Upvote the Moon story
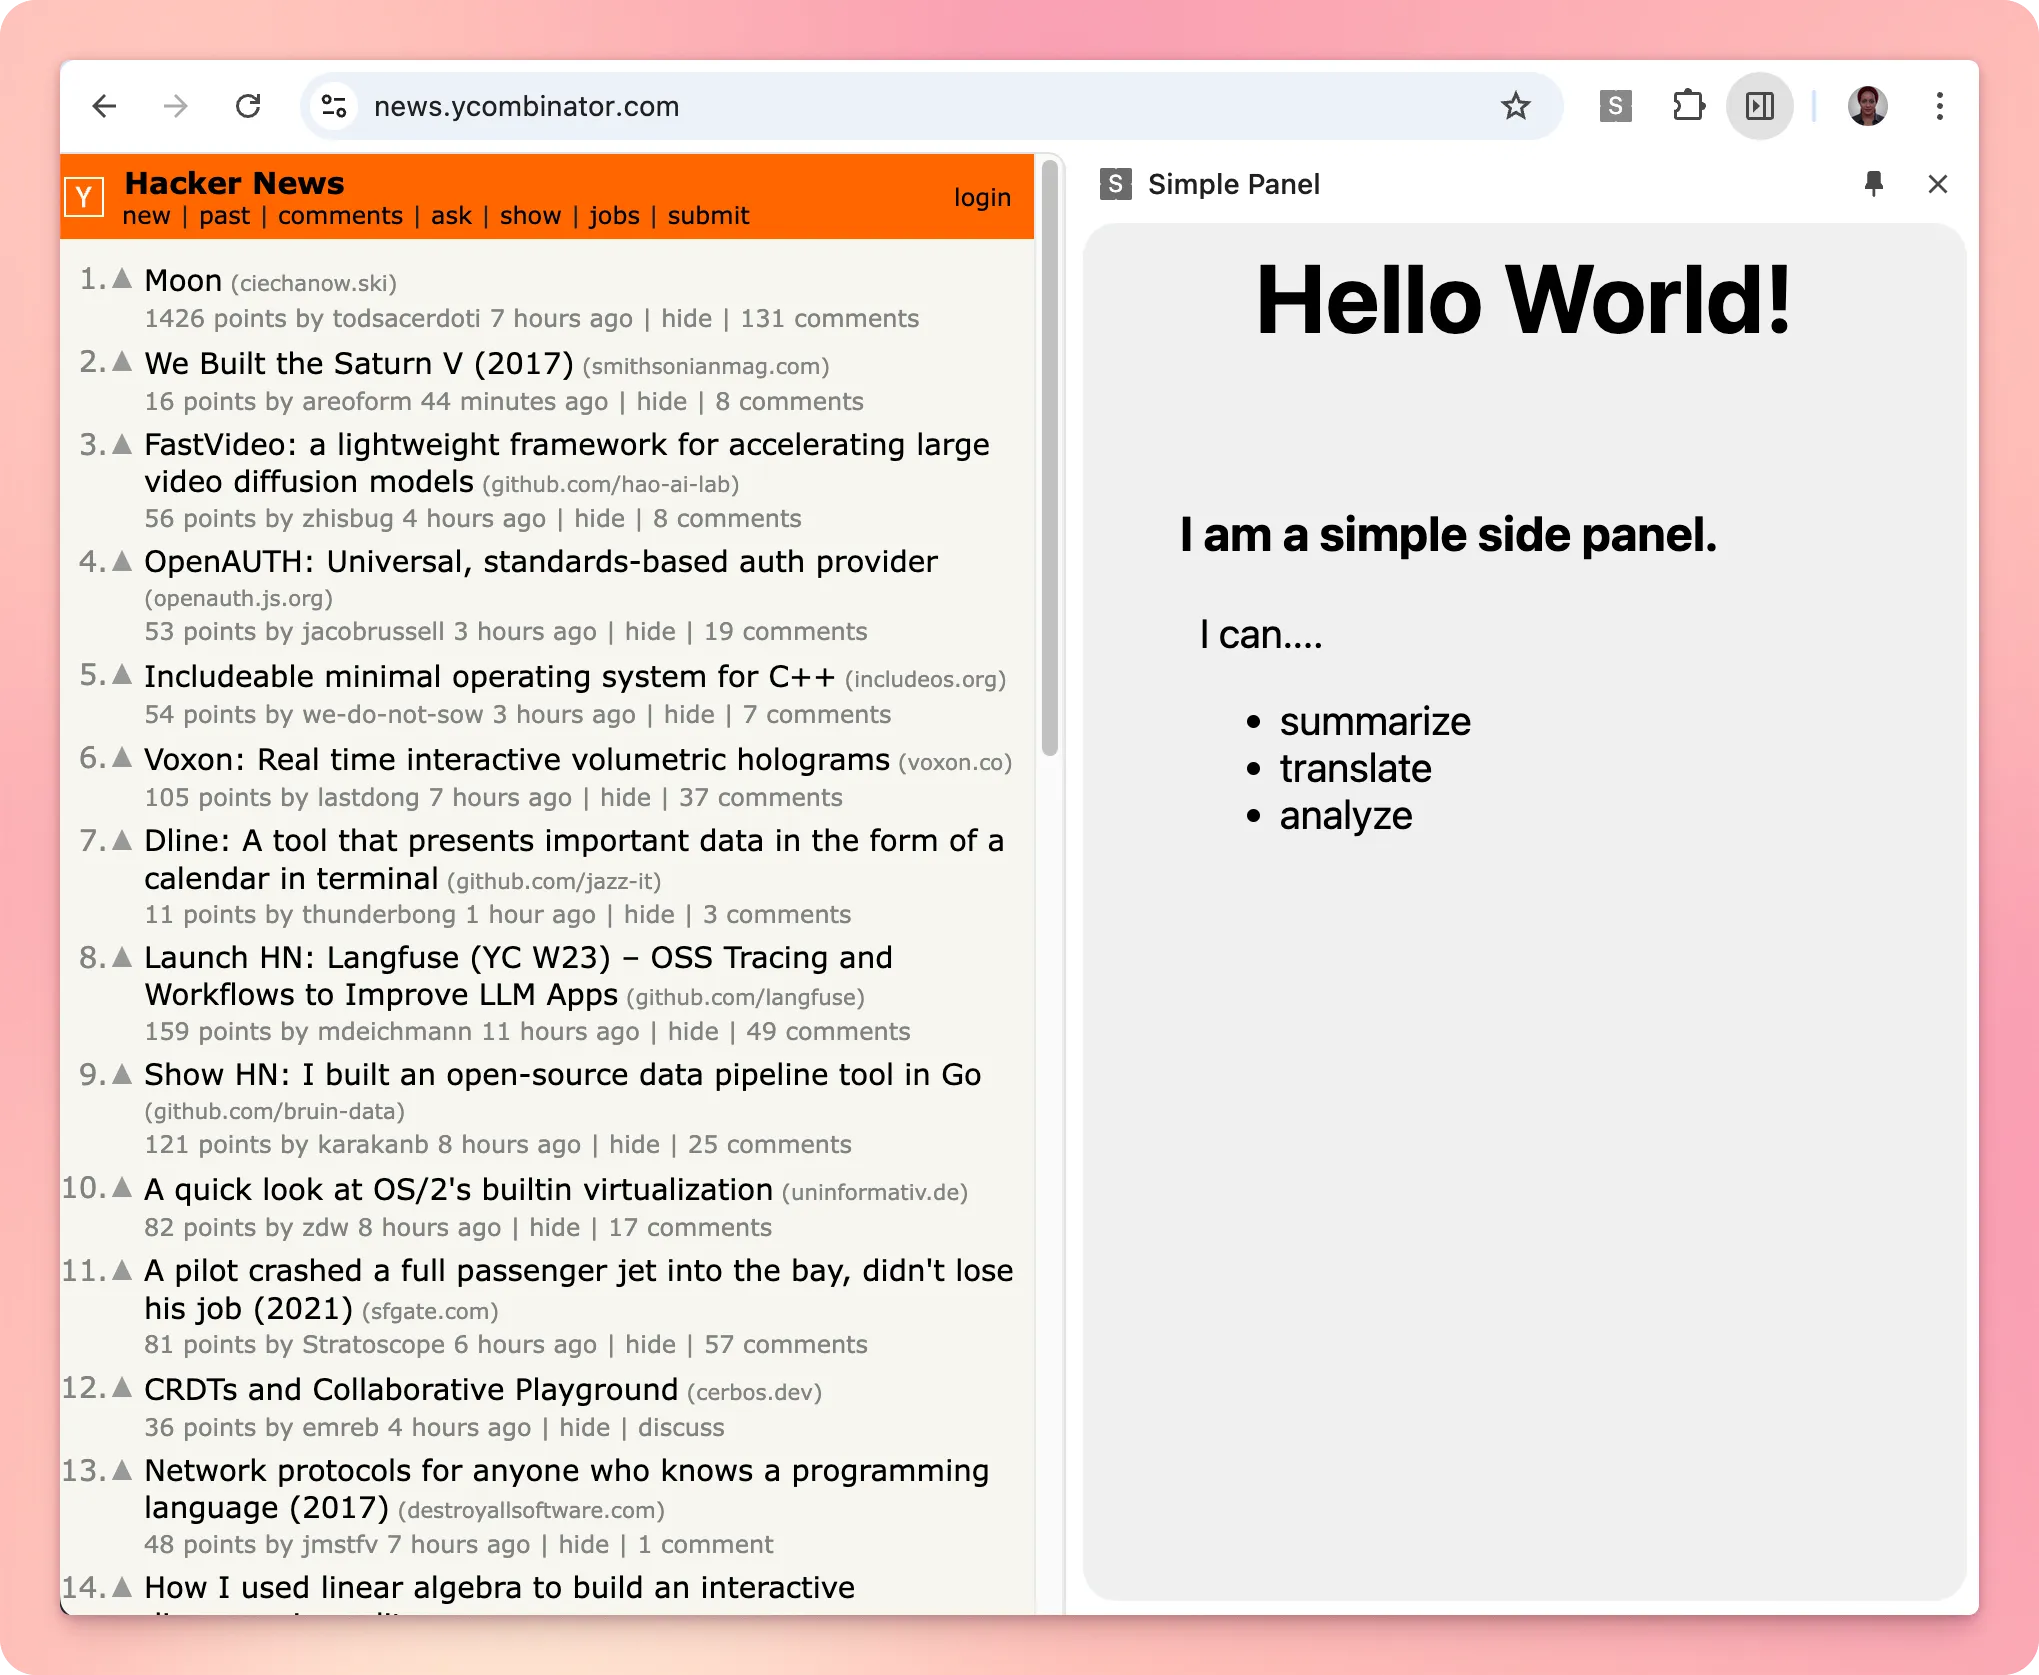The image size is (2039, 1675). (x=123, y=279)
